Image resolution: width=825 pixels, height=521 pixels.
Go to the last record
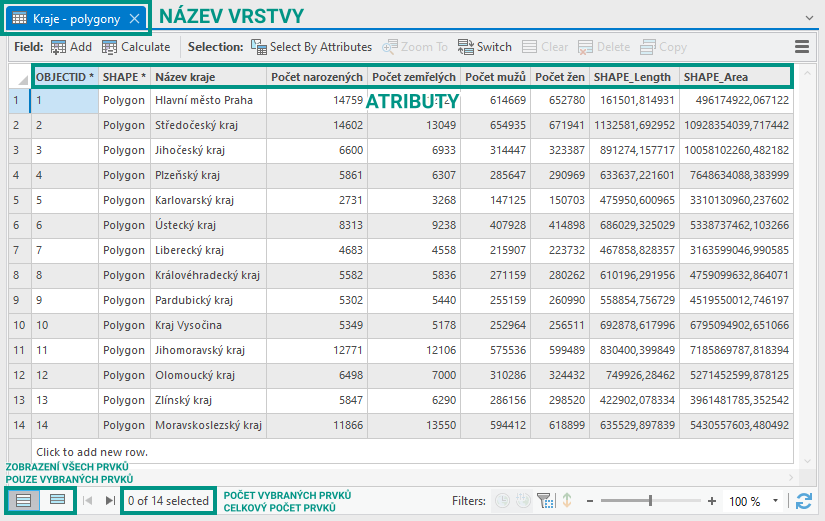[110, 501]
